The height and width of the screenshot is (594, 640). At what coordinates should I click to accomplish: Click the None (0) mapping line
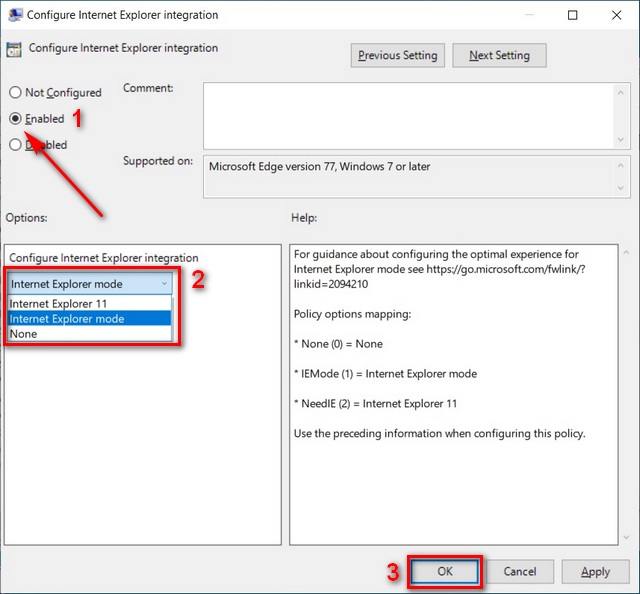click(x=338, y=344)
